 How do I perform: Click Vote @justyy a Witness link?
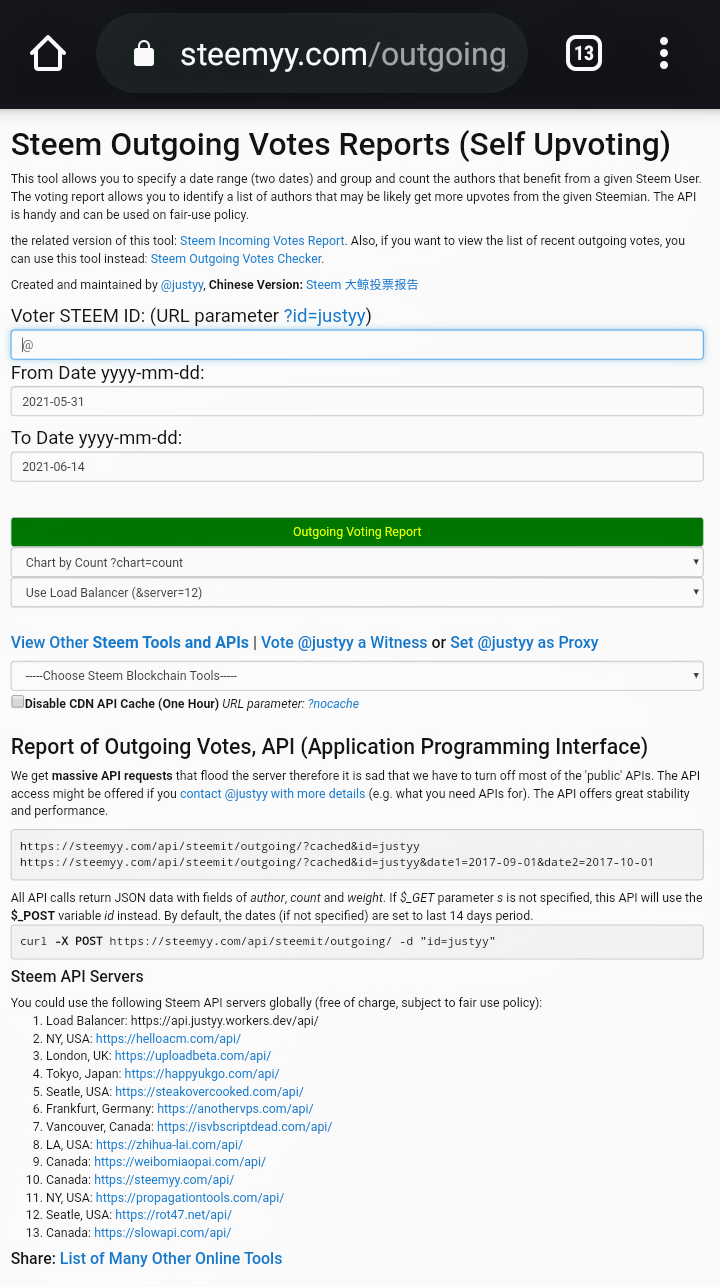point(344,642)
